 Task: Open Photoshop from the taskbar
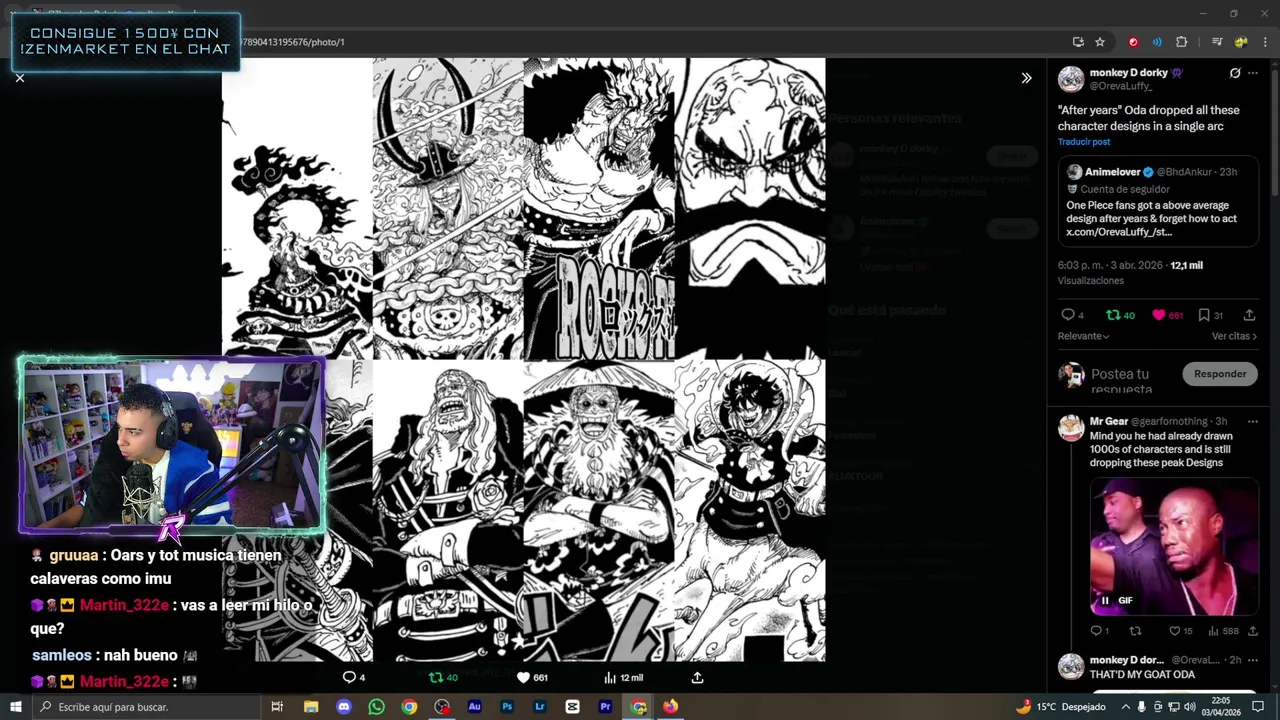(x=507, y=706)
